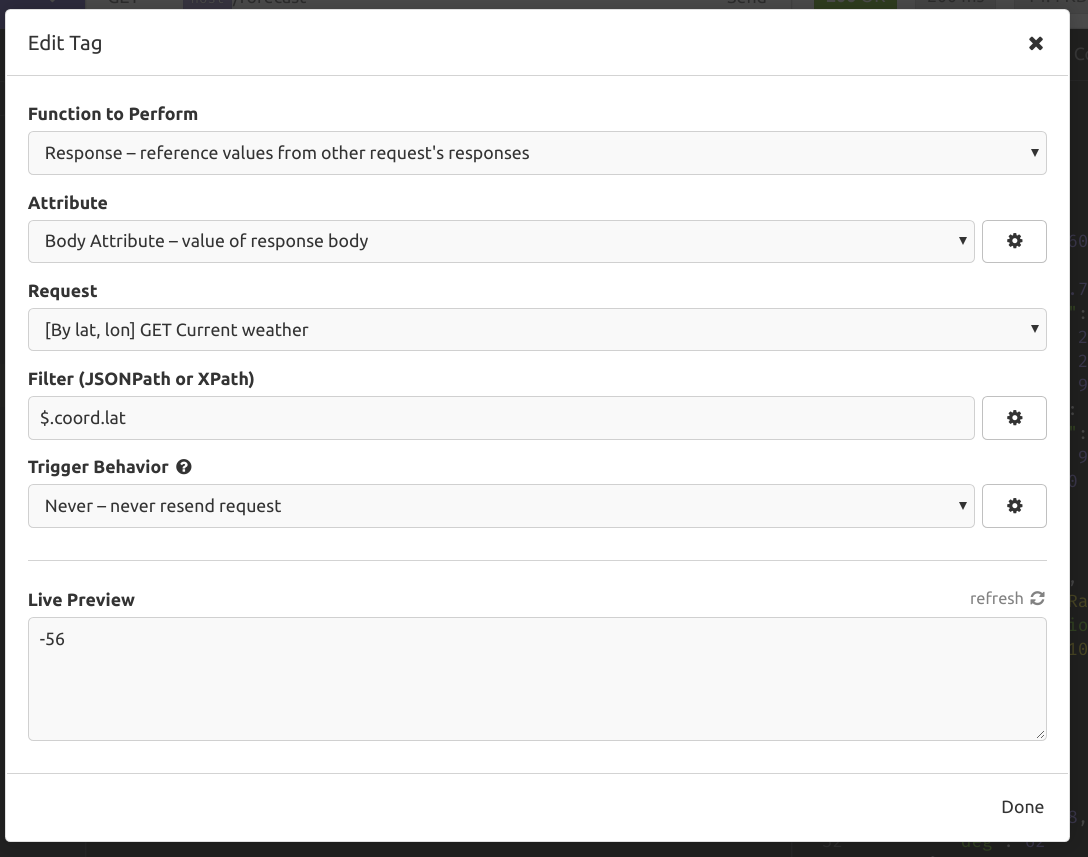
Task: Click the disclosure arrow on Function to Perform
Action: pos(1035,152)
